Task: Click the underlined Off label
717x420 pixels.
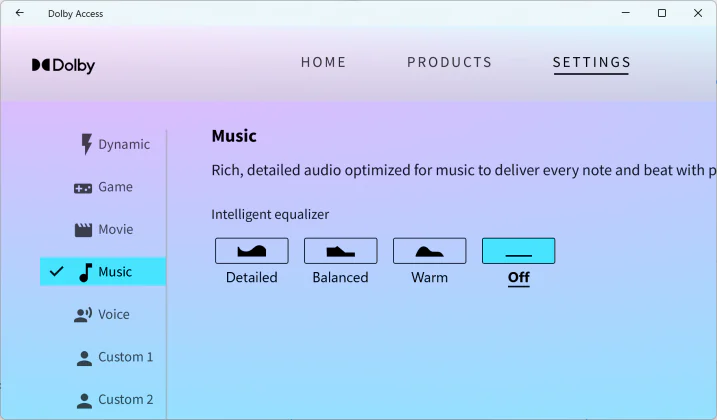Action: click(x=519, y=278)
